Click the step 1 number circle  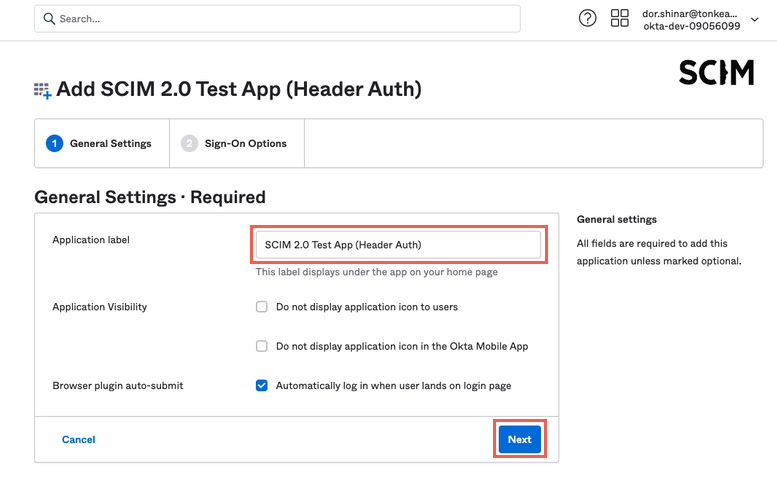click(x=54, y=144)
